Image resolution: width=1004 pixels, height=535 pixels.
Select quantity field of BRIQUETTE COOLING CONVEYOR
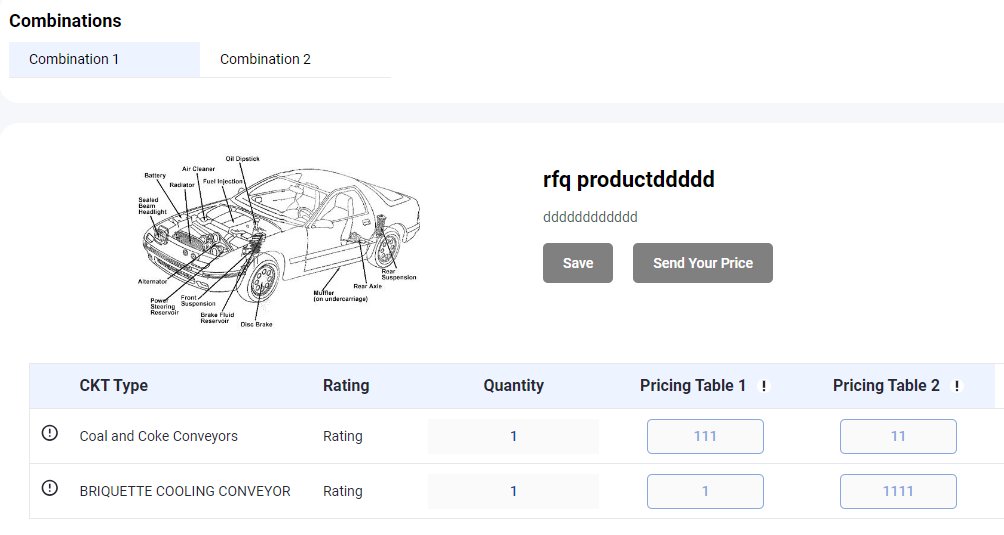514,491
